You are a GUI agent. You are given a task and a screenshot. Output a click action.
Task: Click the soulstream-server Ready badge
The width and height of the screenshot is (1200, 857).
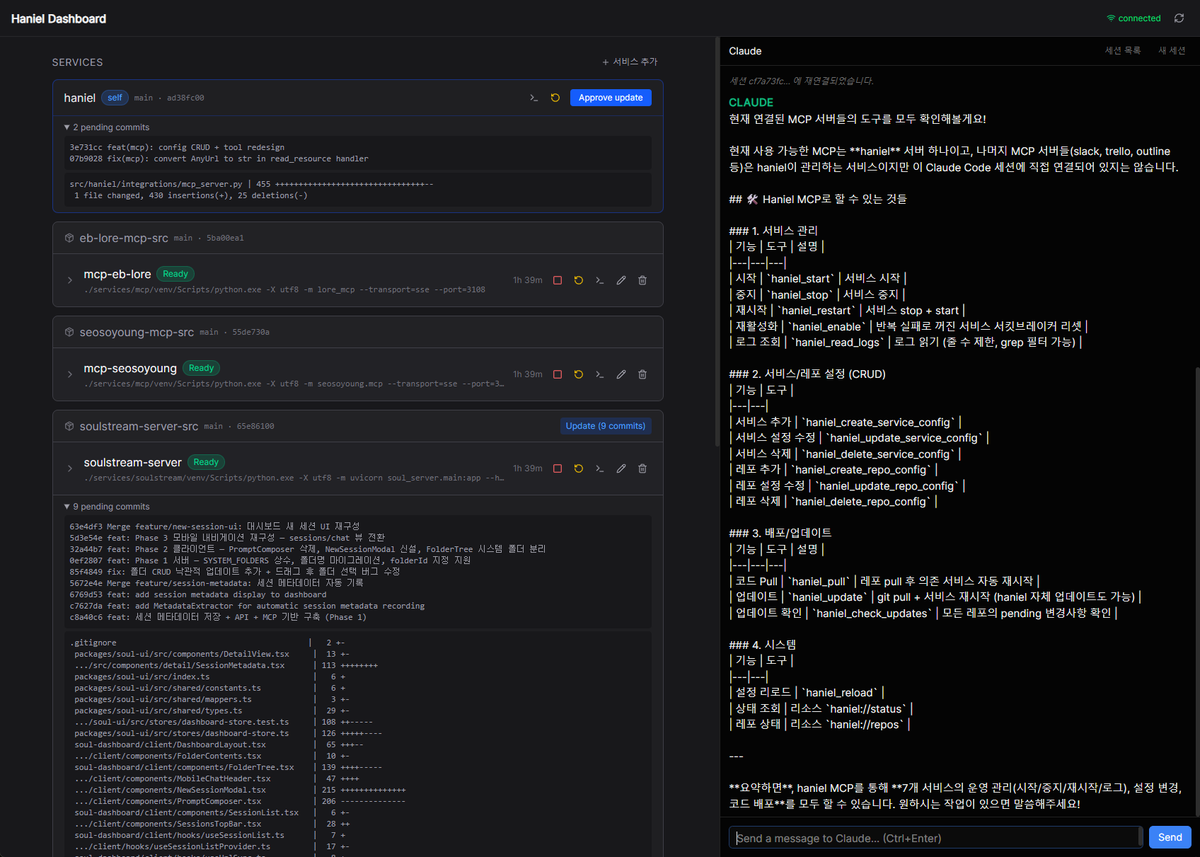coord(206,462)
